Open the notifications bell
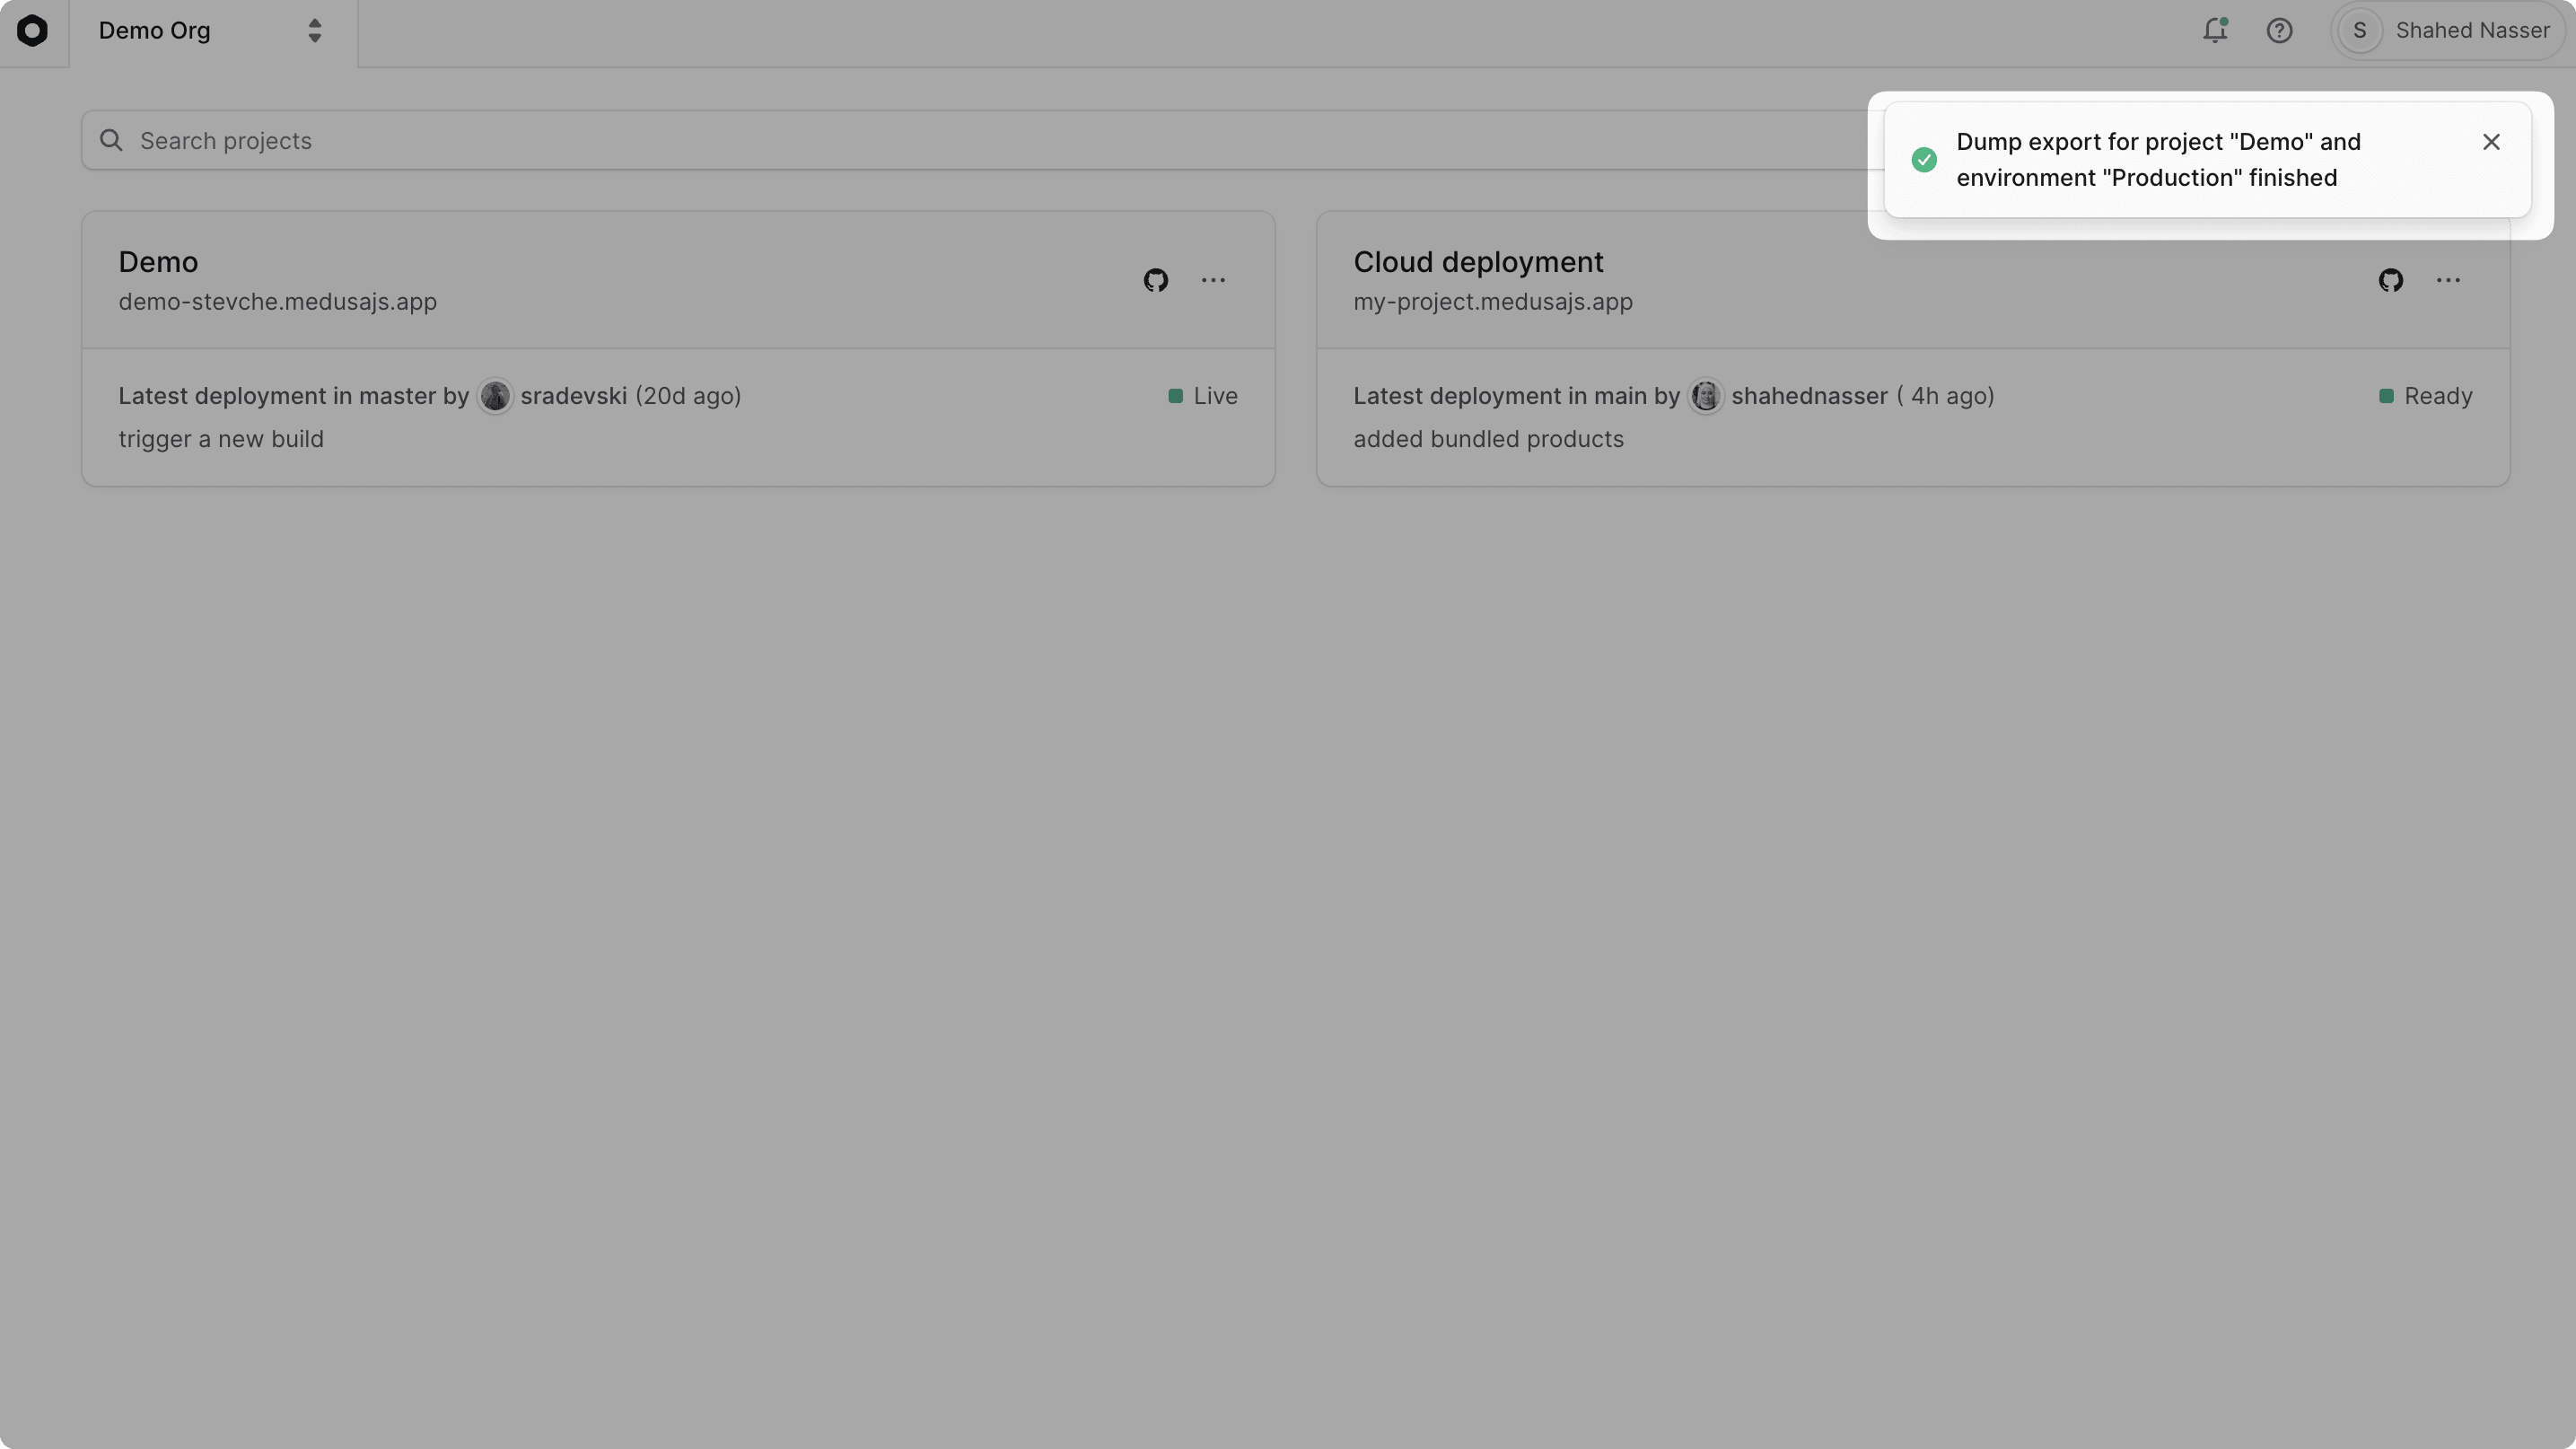Viewport: 2576px width, 1449px height. [2214, 31]
